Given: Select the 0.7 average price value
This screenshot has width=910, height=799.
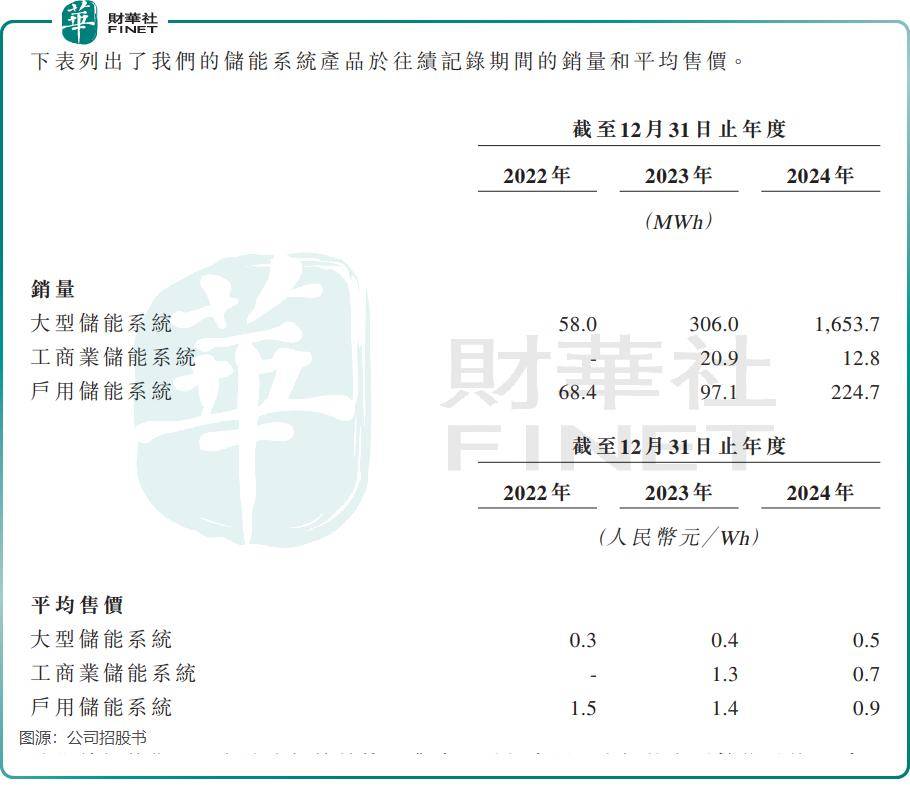Looking at the screenshot, I should [866, 674].
